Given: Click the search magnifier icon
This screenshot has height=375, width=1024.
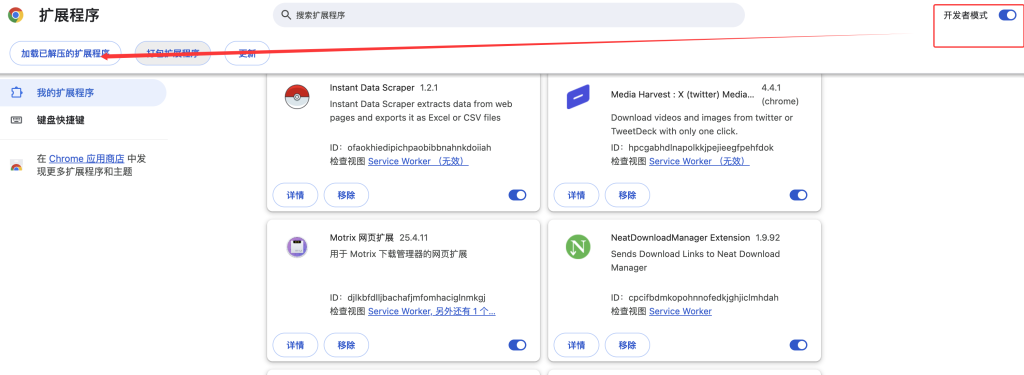Looking at the screenshot, I should [x=285, y=14].
